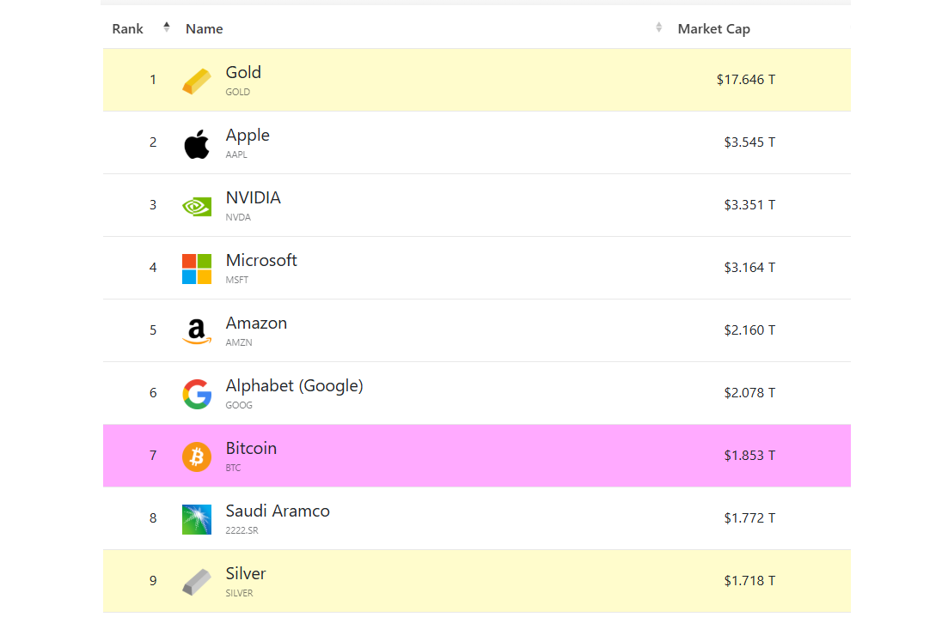Screen dimensions: 948x623
Task: Click the Silver bar icon
Action: (196, 582)
